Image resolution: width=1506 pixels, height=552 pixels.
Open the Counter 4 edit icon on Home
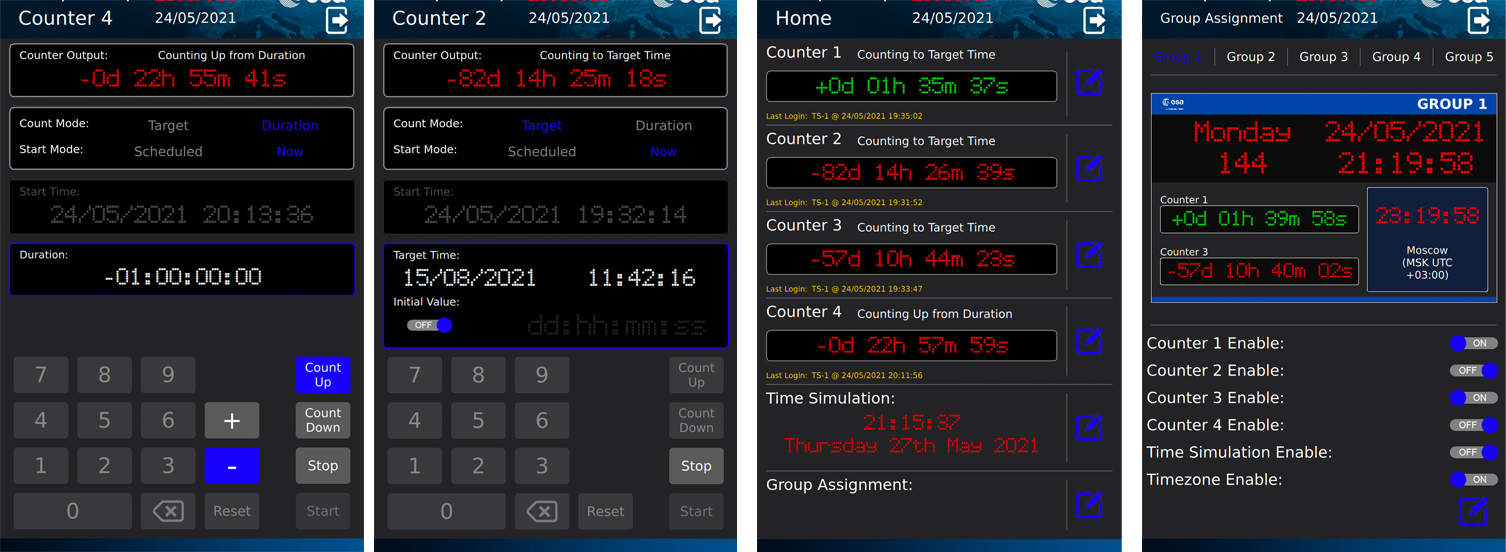click(1088, 342)
